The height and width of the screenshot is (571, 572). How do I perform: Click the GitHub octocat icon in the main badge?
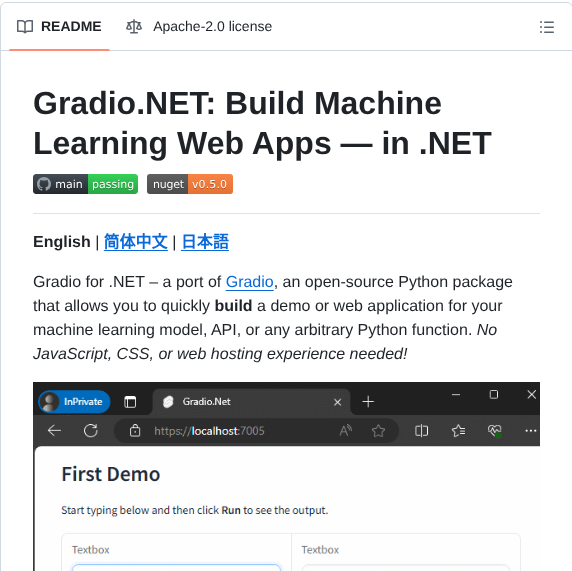43,184
